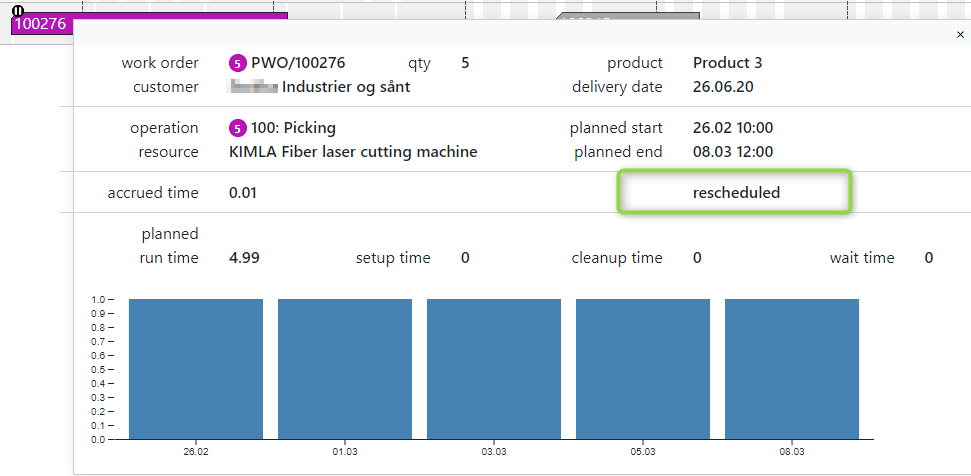Open the 100: Picking operation
This screenshot has height=476, width=971.
click(x=293, y=128)
